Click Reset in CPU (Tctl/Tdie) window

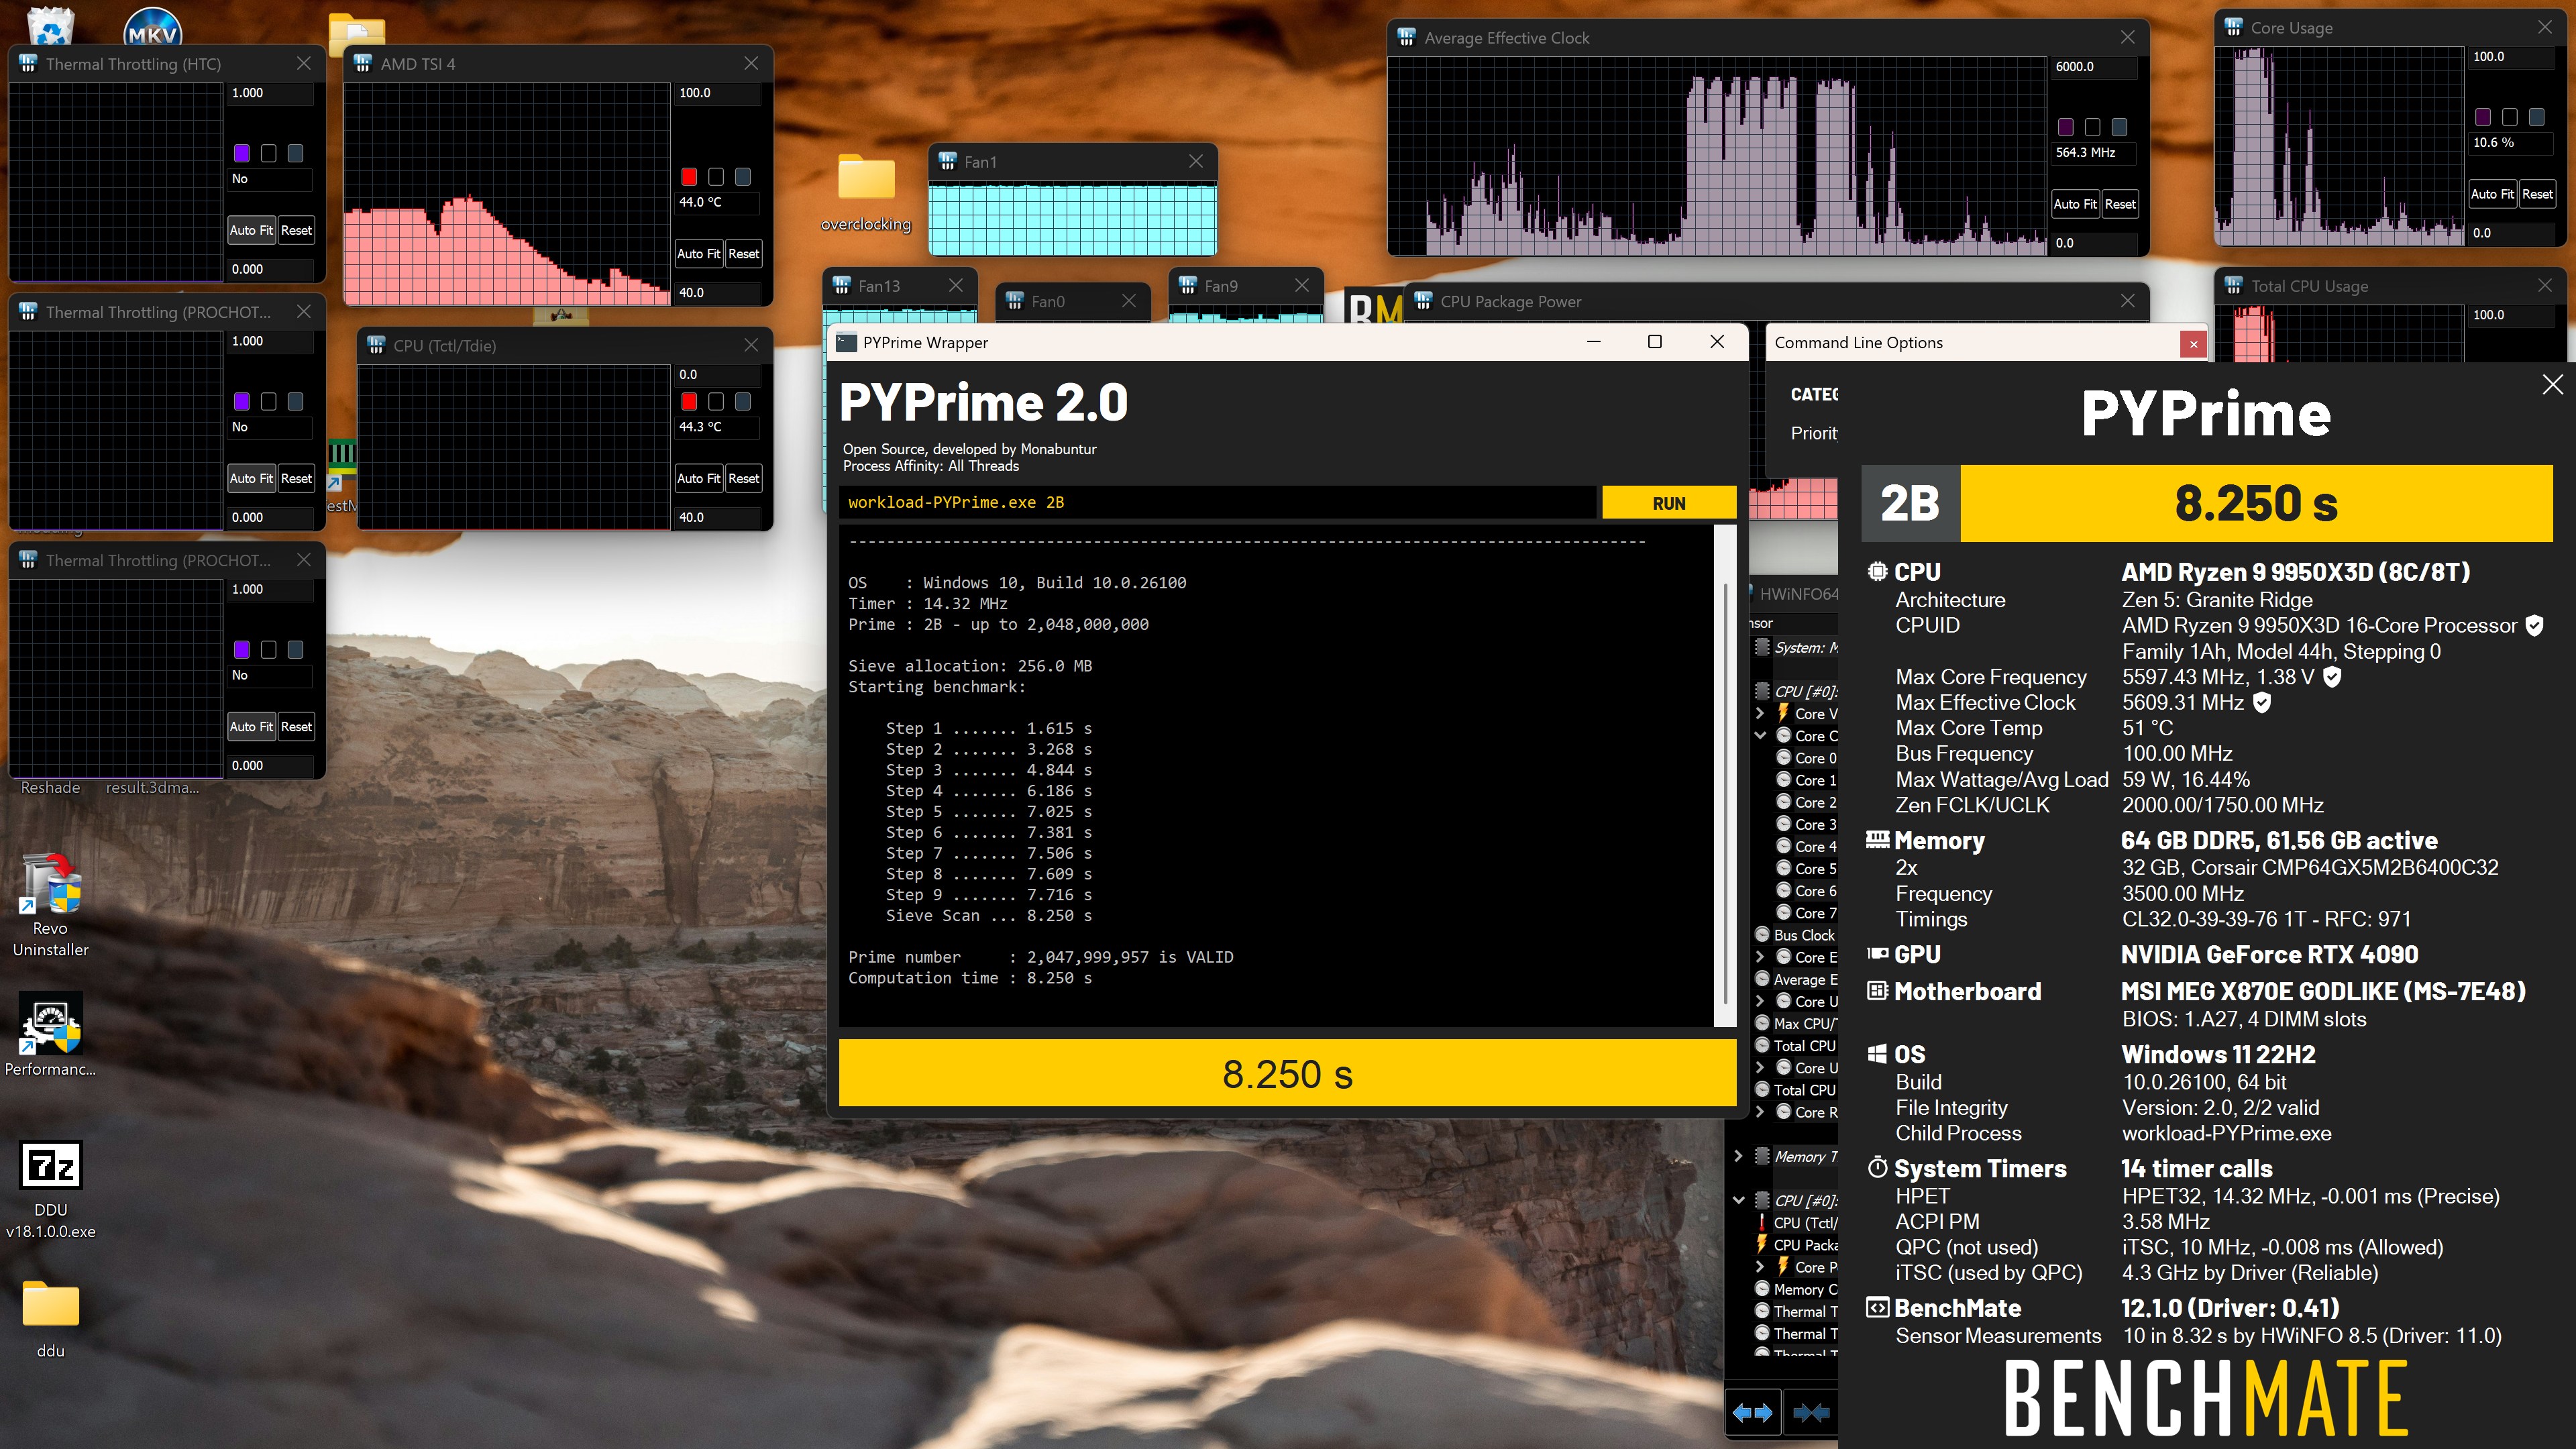[743, 478]
